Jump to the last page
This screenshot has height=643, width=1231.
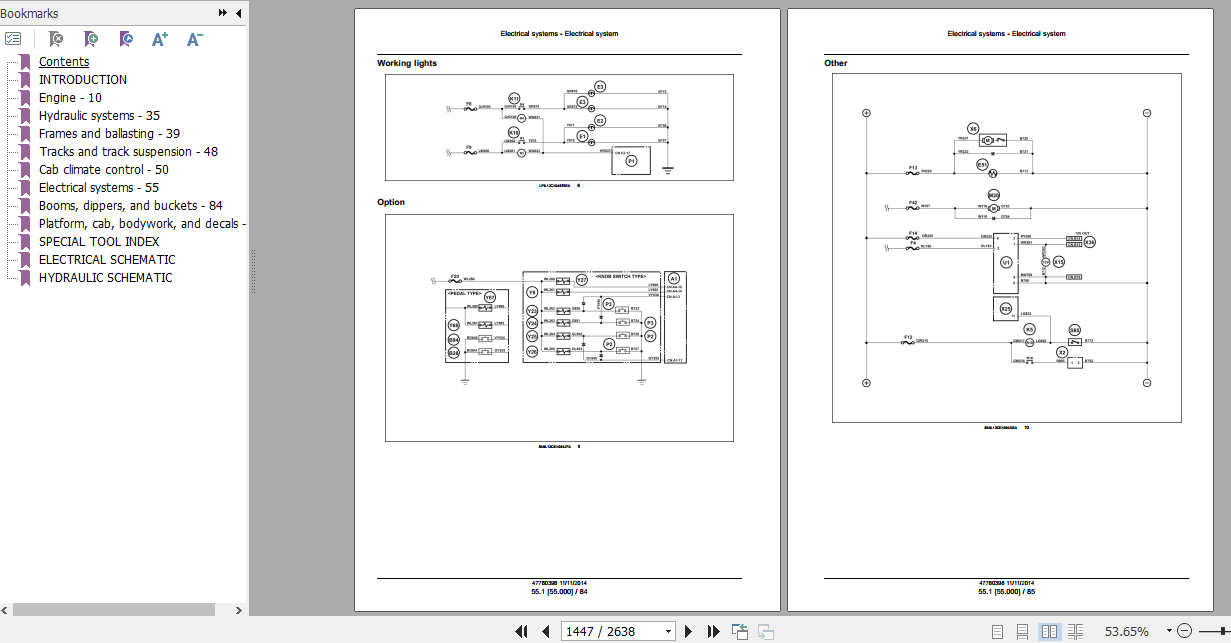click(x=713, y=631)
